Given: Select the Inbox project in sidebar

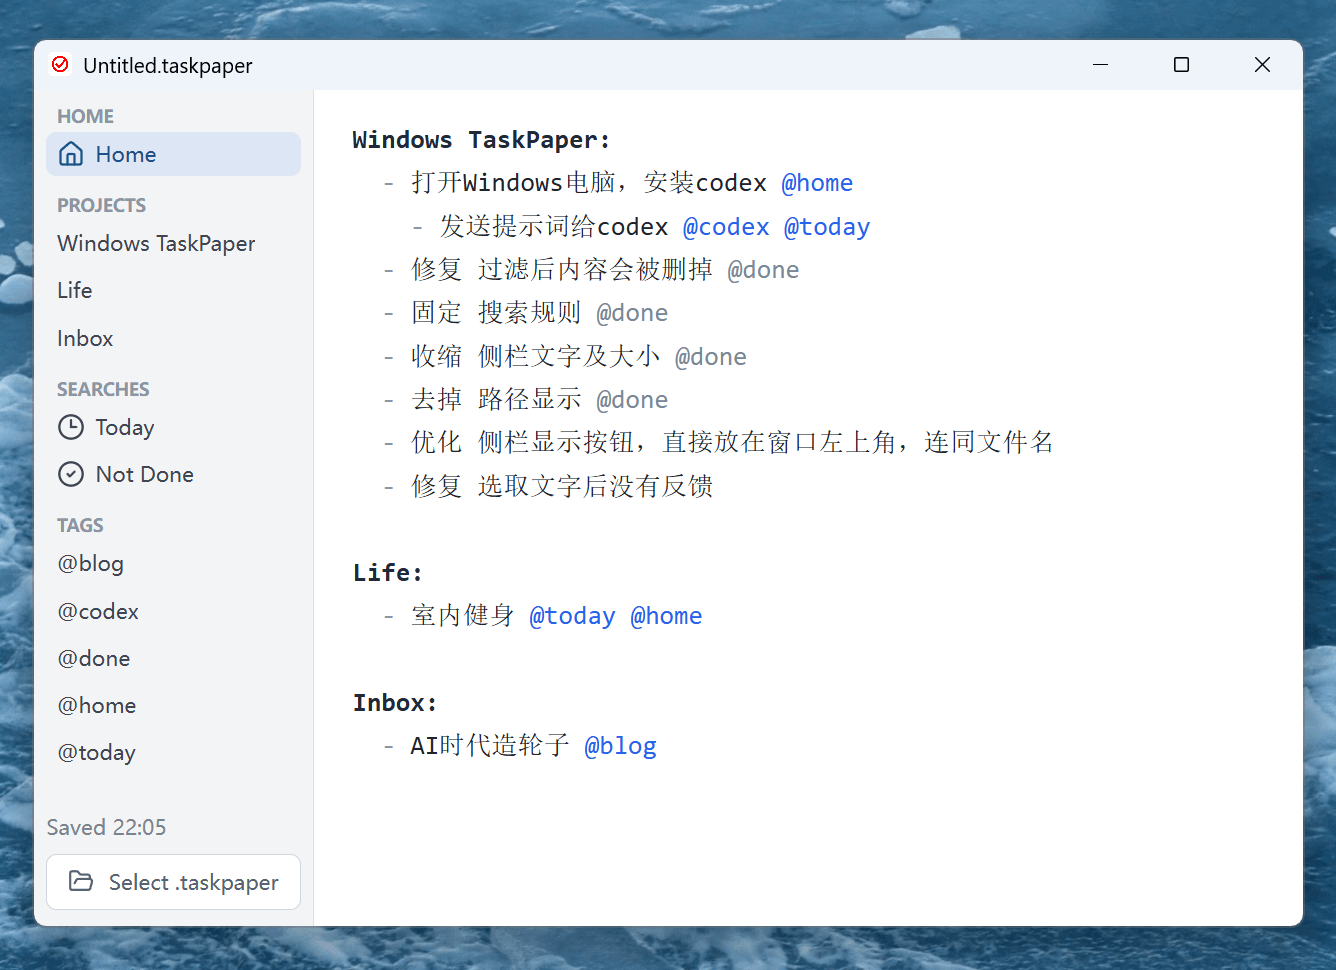Looking at the screenshot, I should pyautogui.click(x=85, y=338).
